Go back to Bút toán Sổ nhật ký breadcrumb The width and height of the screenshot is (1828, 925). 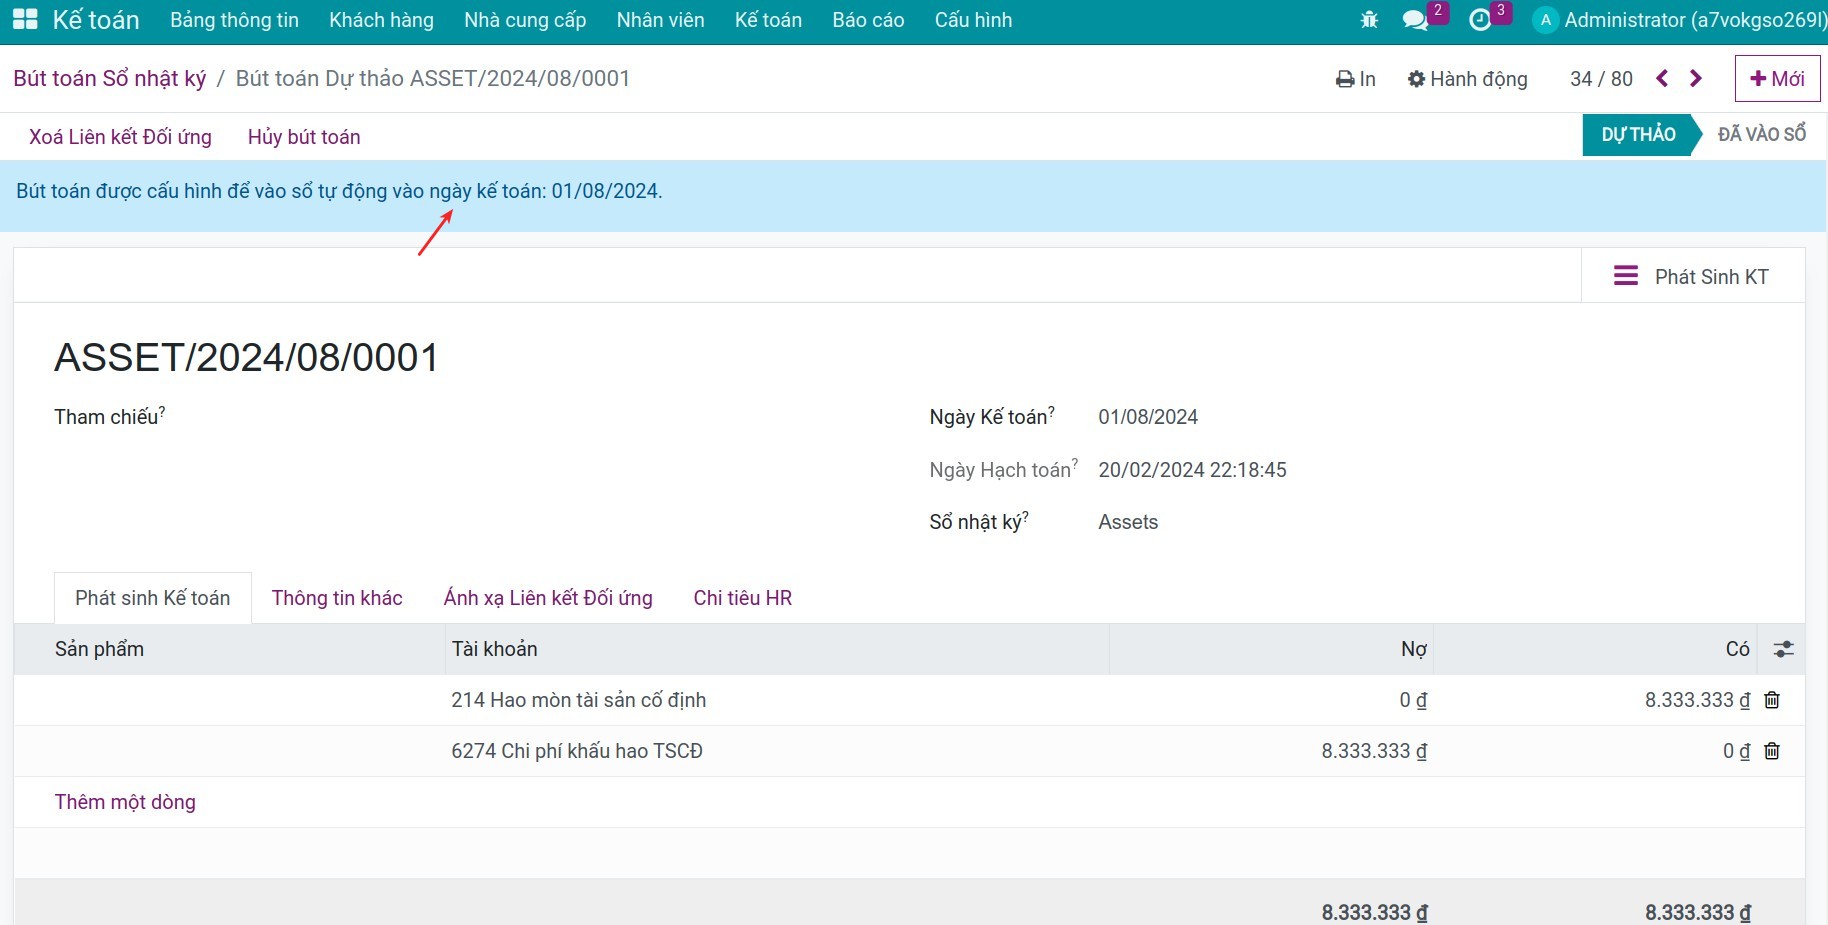pos(110,79)
